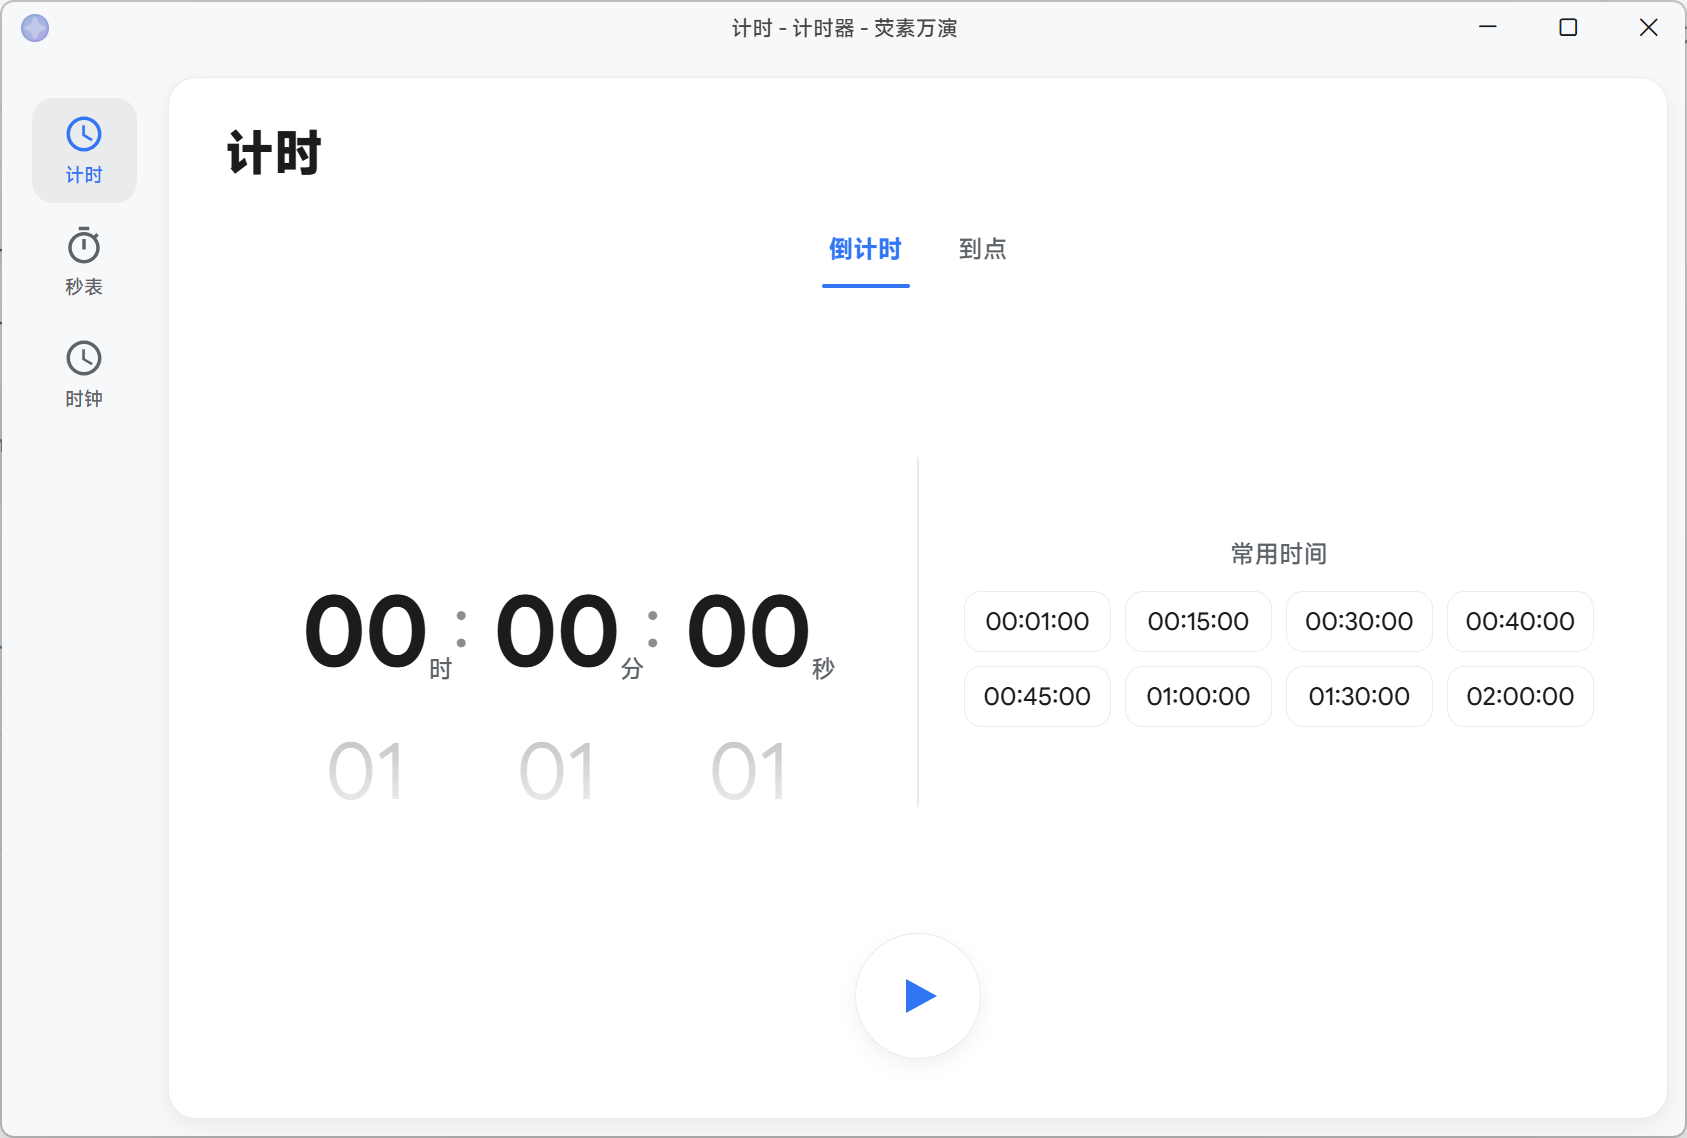Maximize the 计时器 window

coord(1568,27)
